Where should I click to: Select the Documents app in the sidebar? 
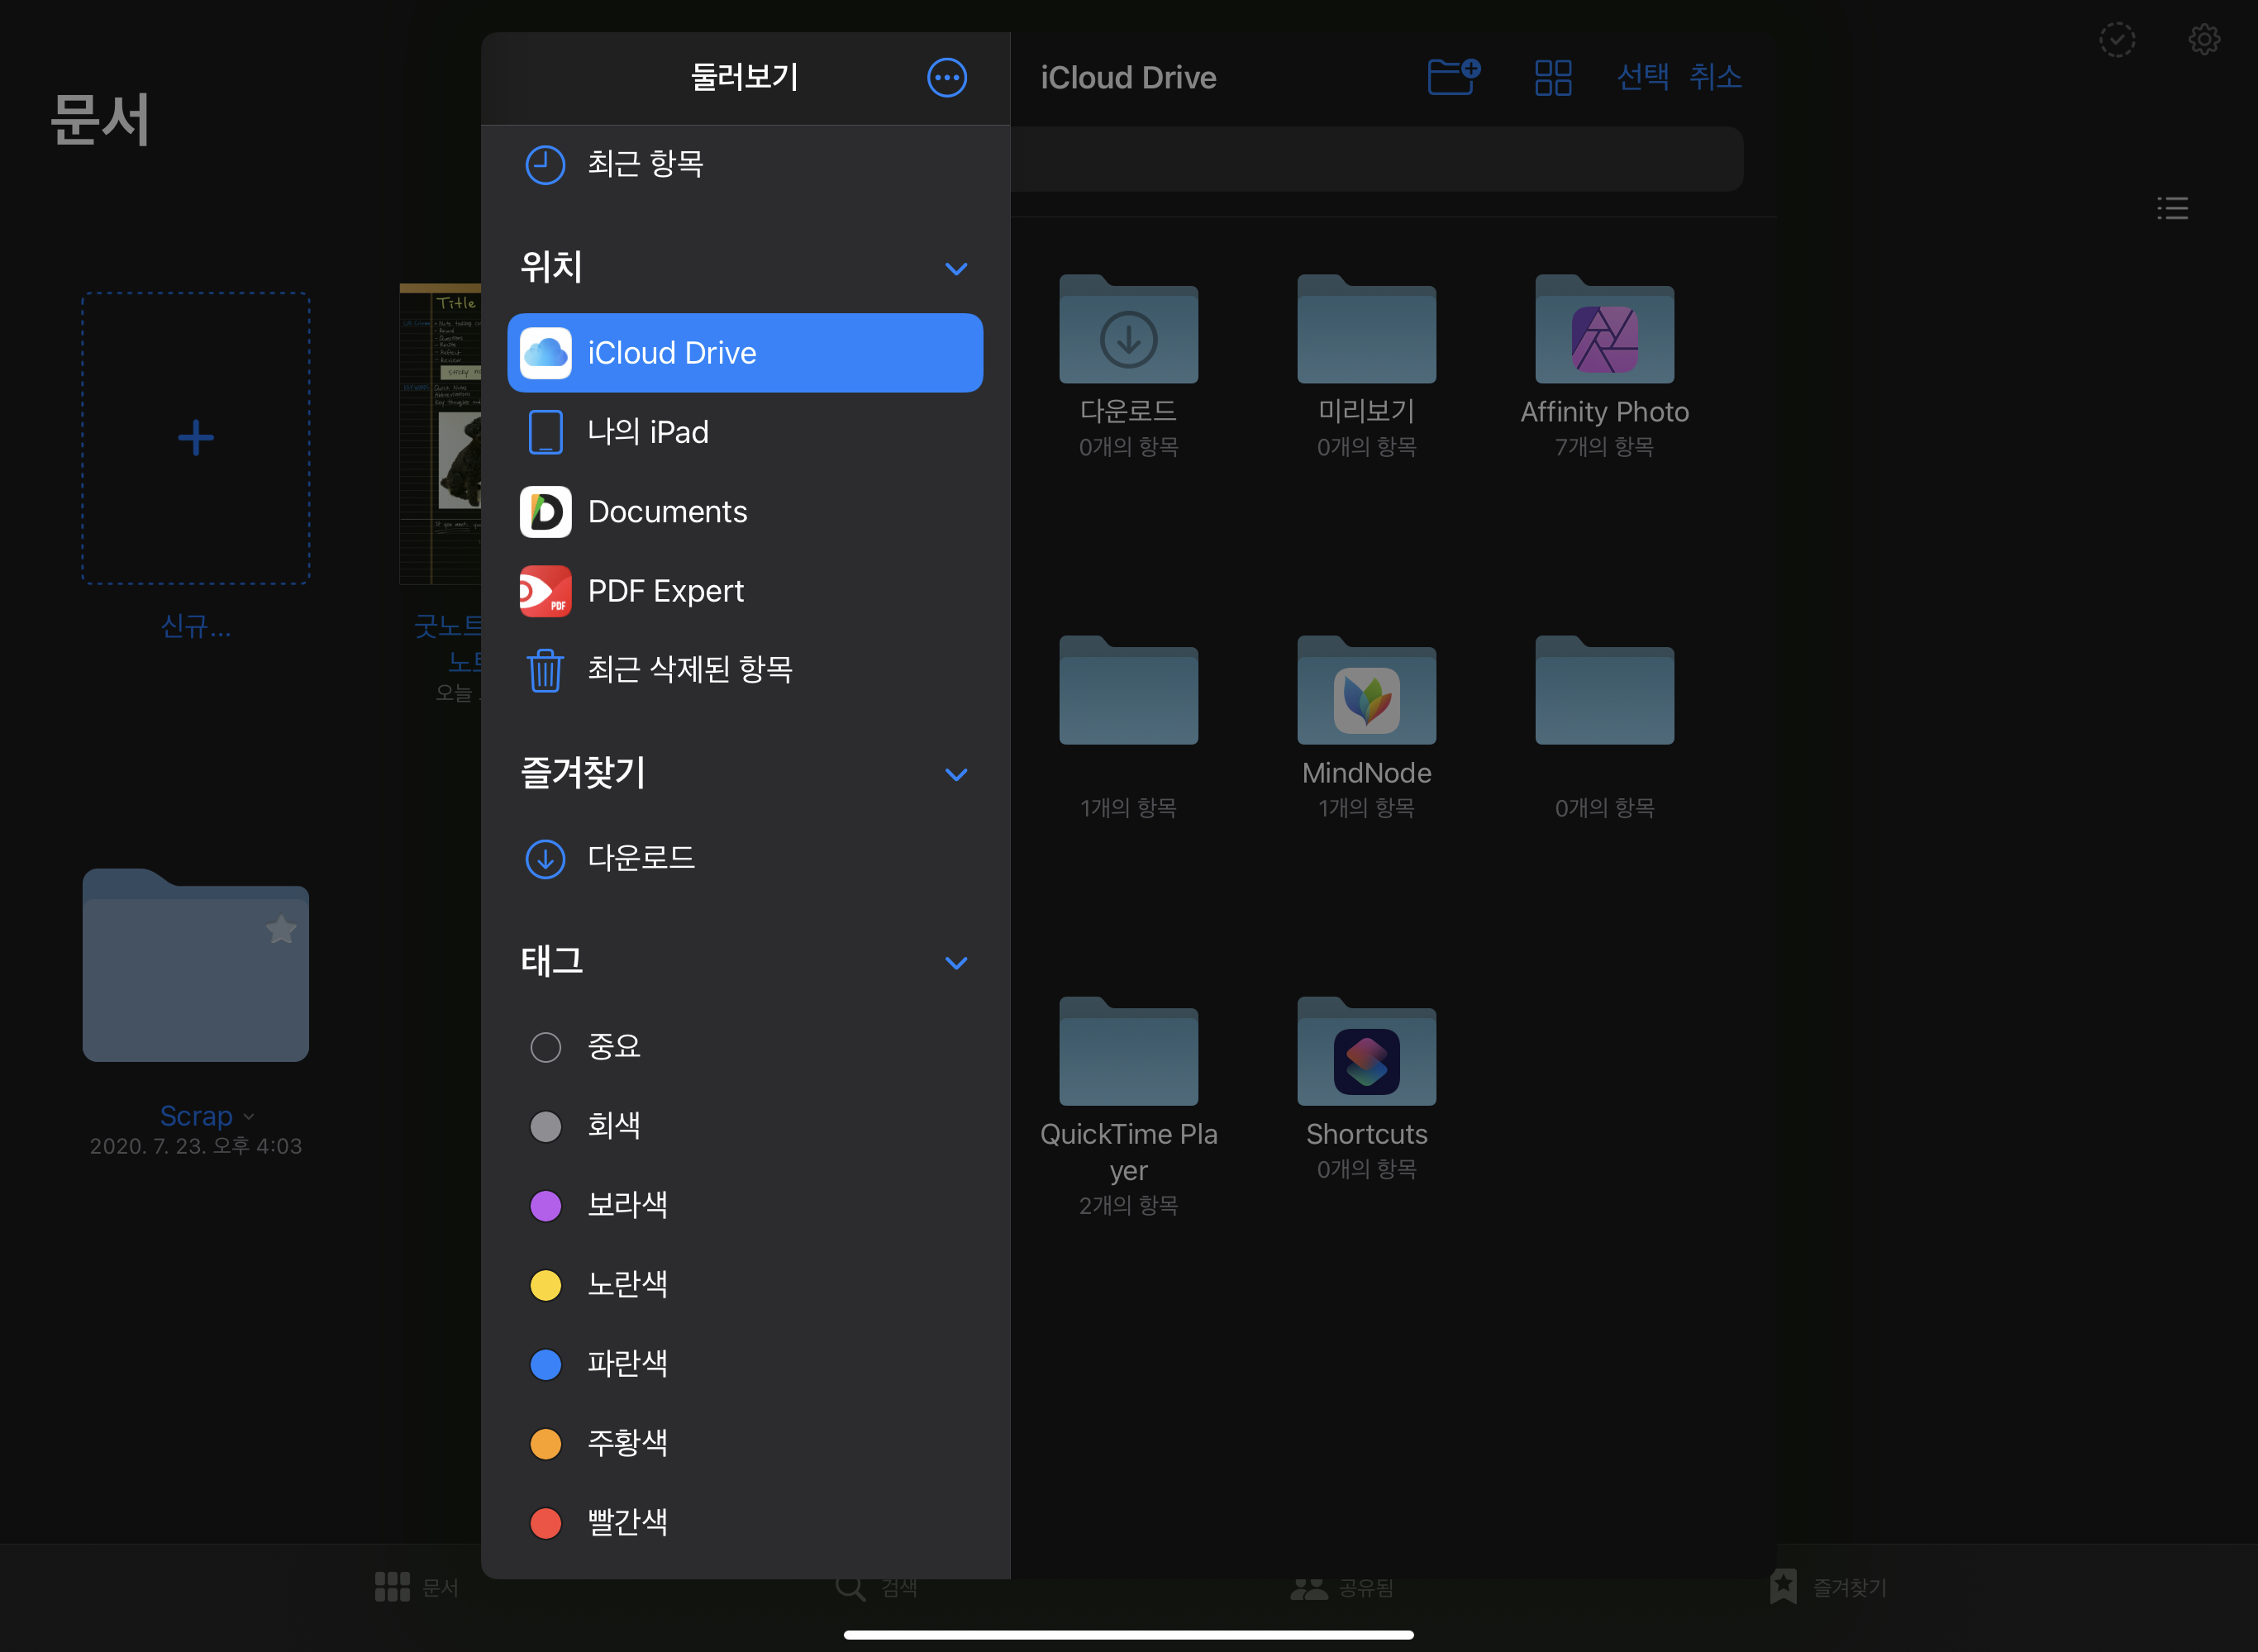coord(668,511)
